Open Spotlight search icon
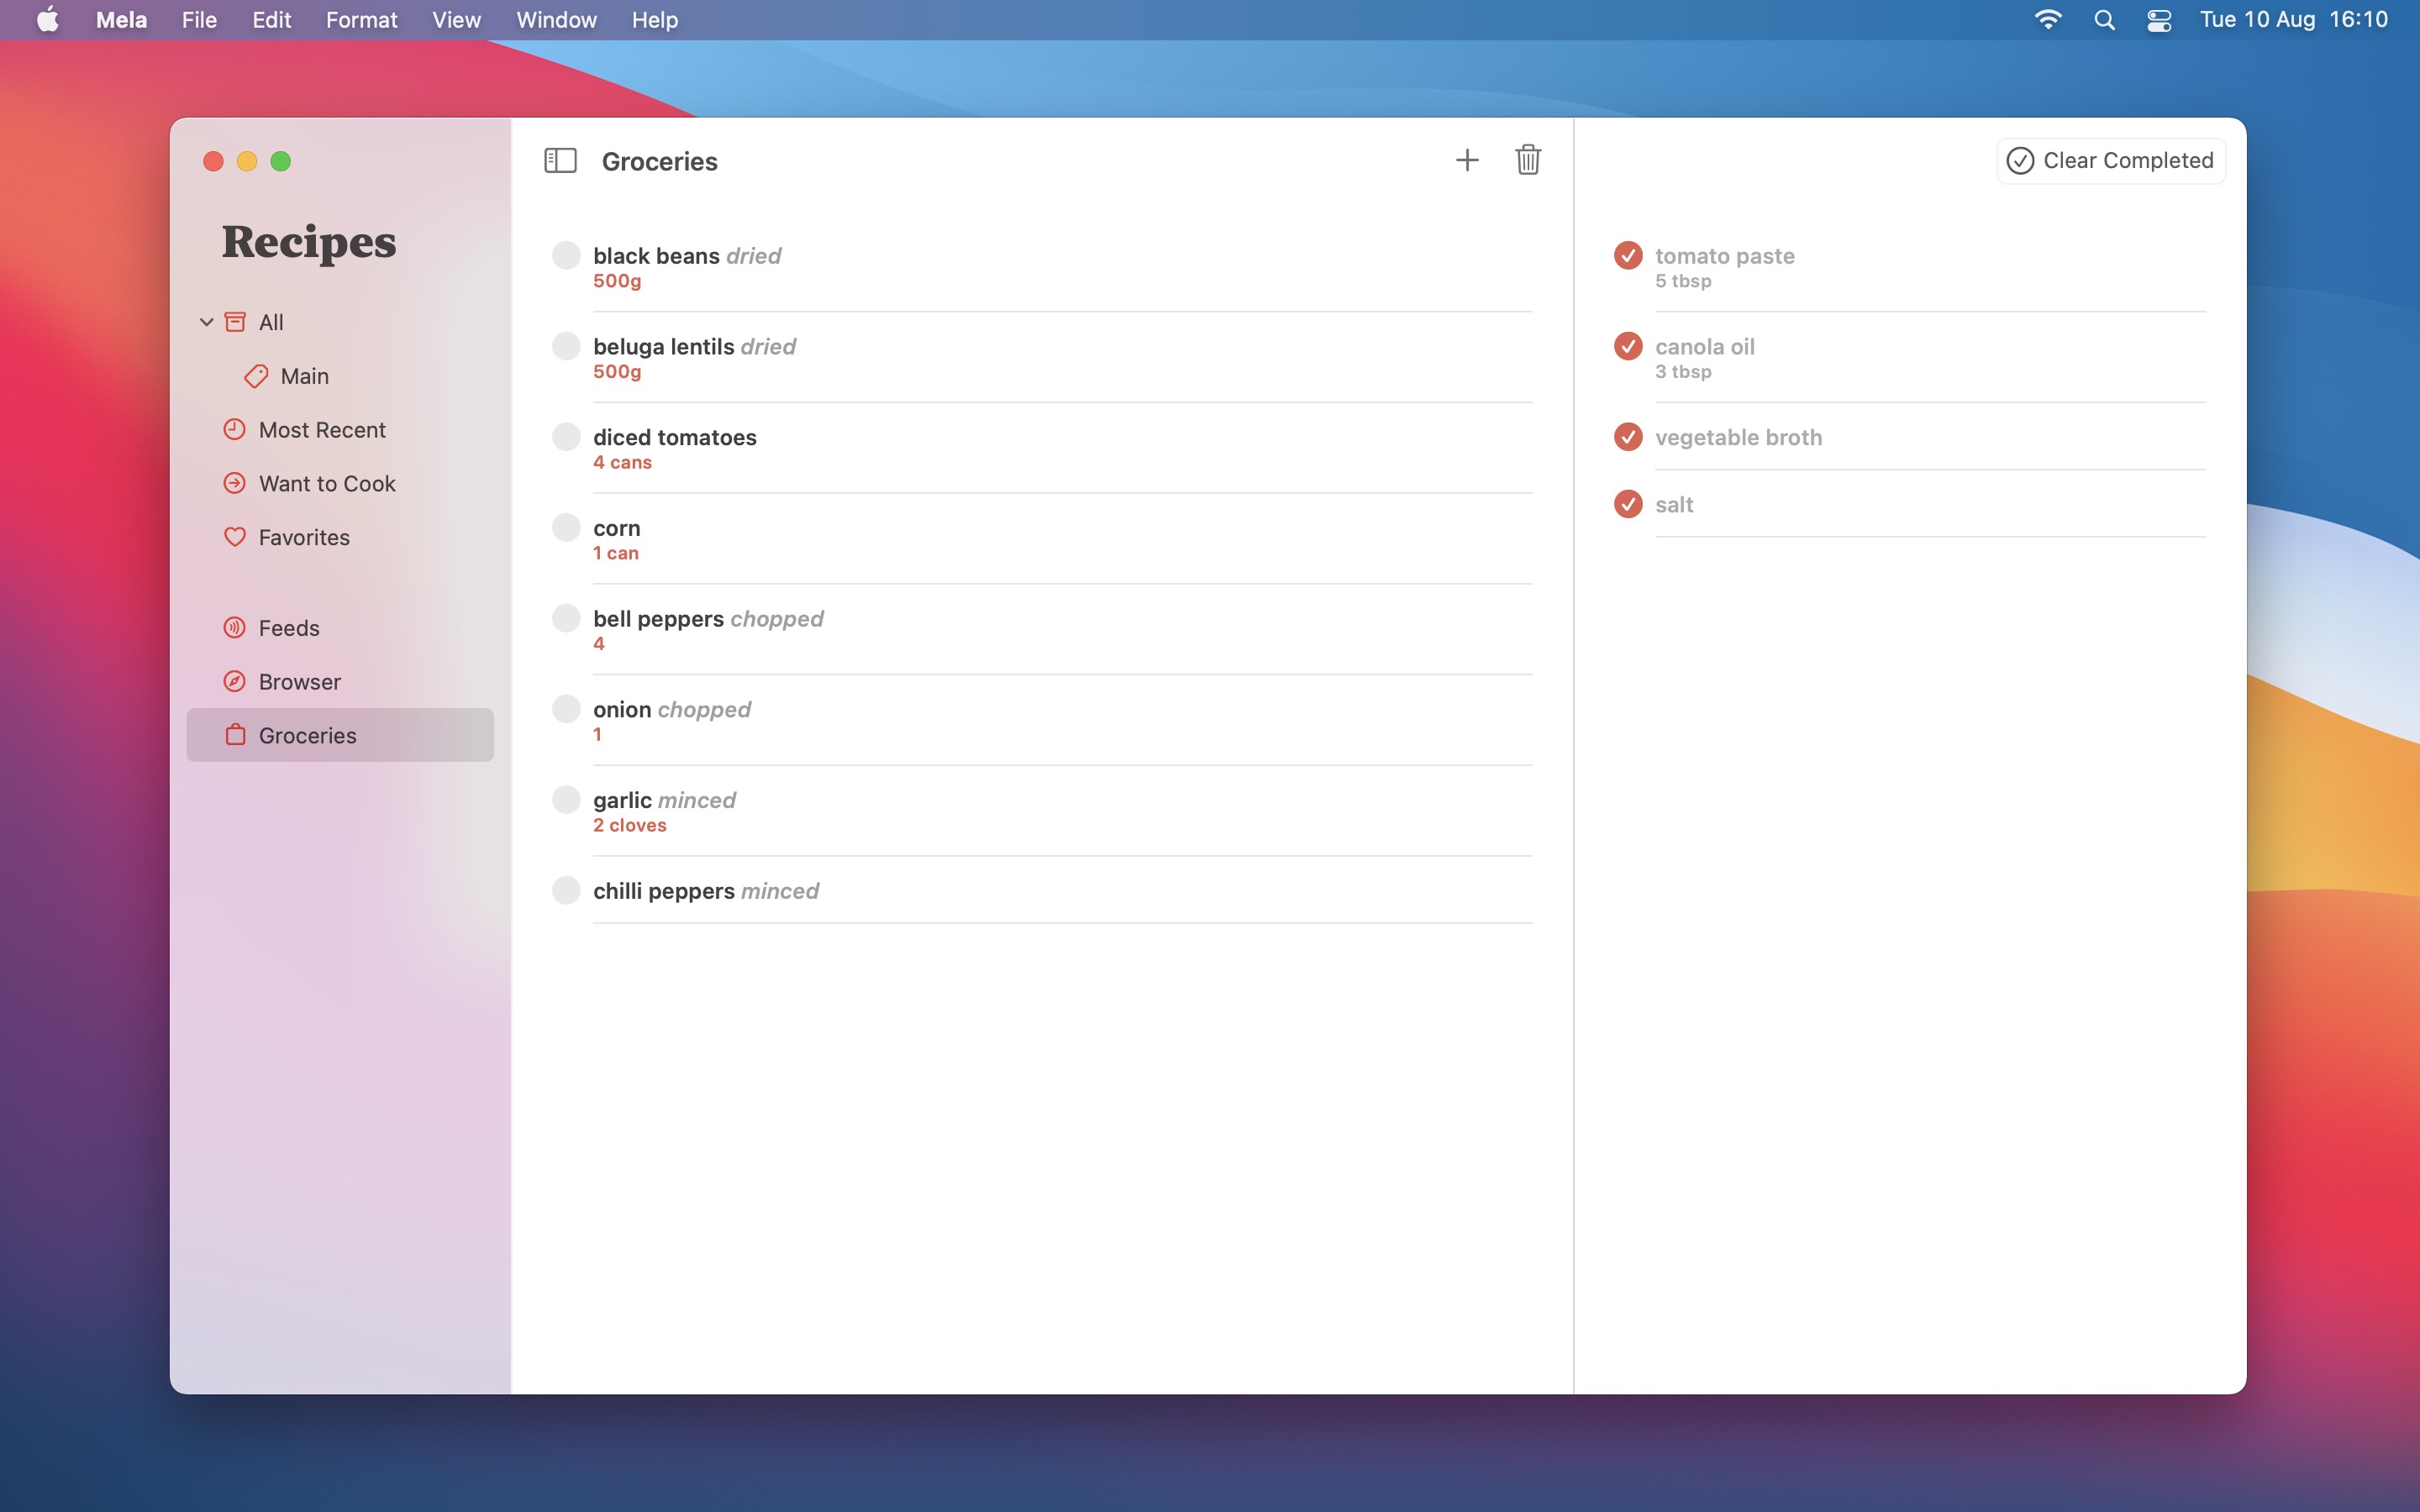 [2104, 20]
